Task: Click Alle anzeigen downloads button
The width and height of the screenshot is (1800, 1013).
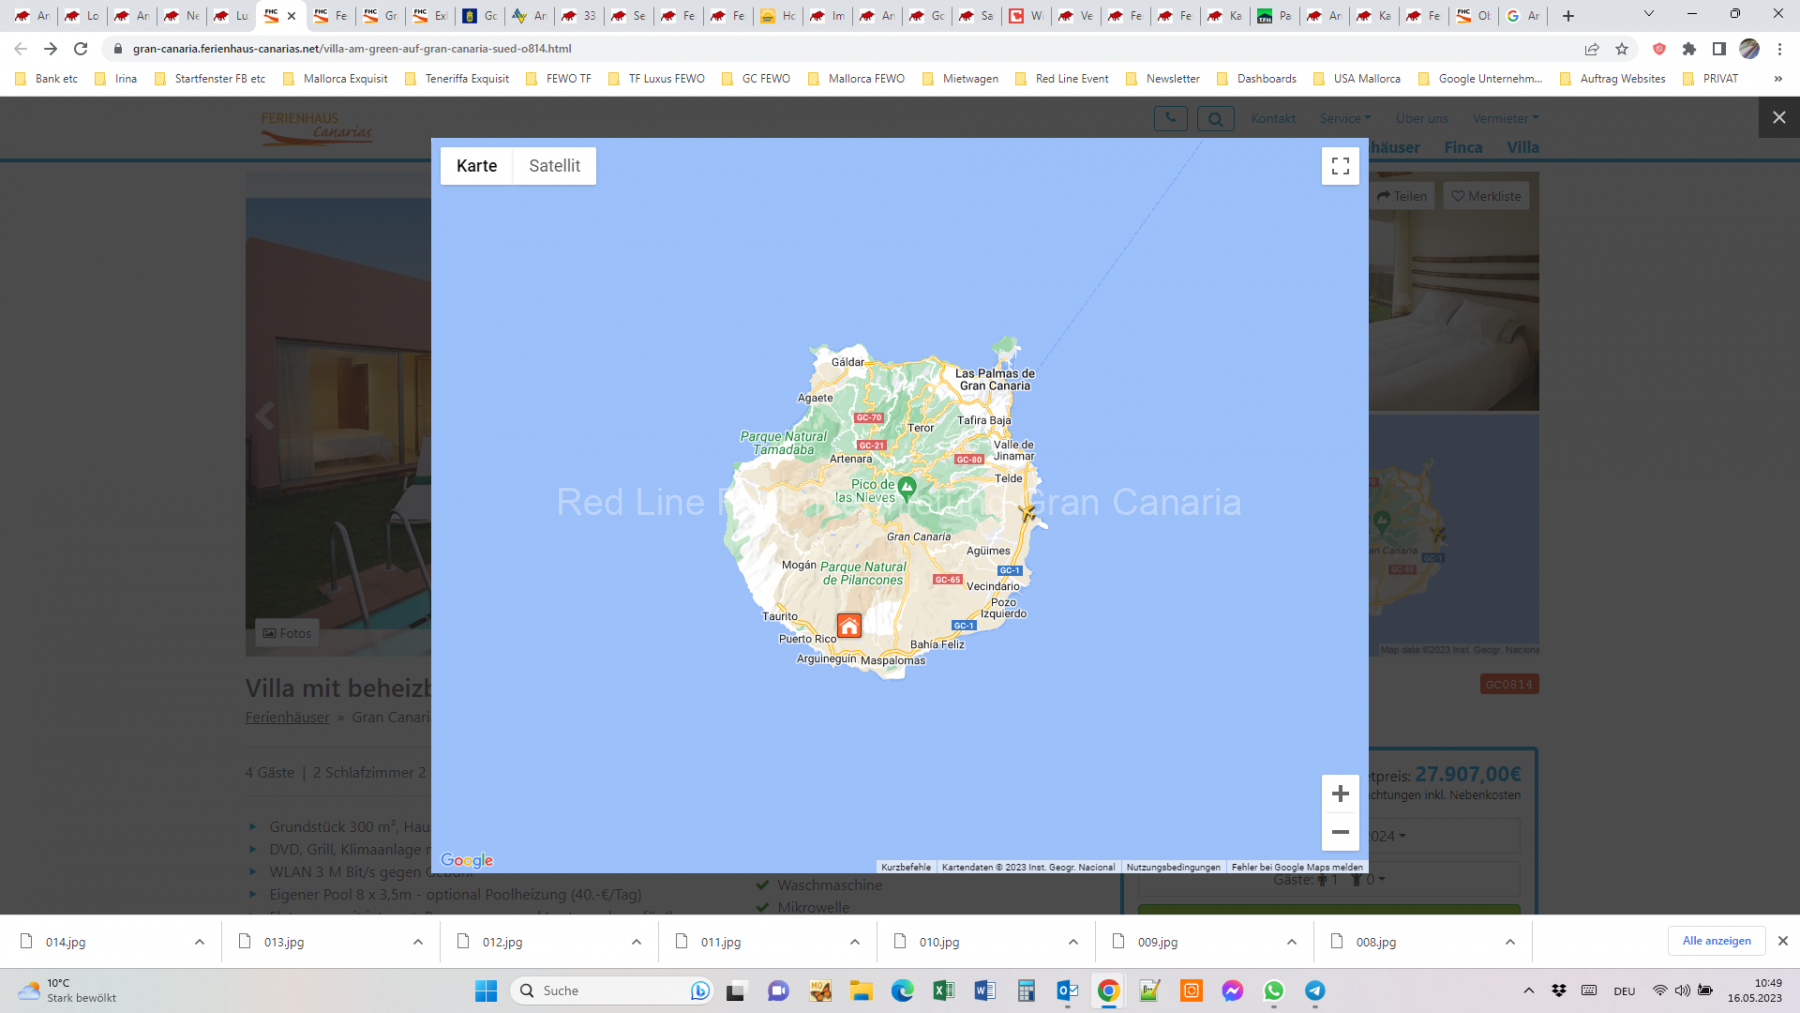Action: click(1716, 941)
